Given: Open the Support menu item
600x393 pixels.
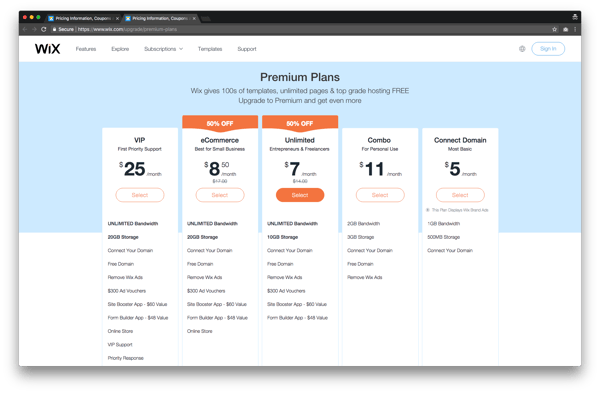Looking at the screenshot, I should click(247, 49).
